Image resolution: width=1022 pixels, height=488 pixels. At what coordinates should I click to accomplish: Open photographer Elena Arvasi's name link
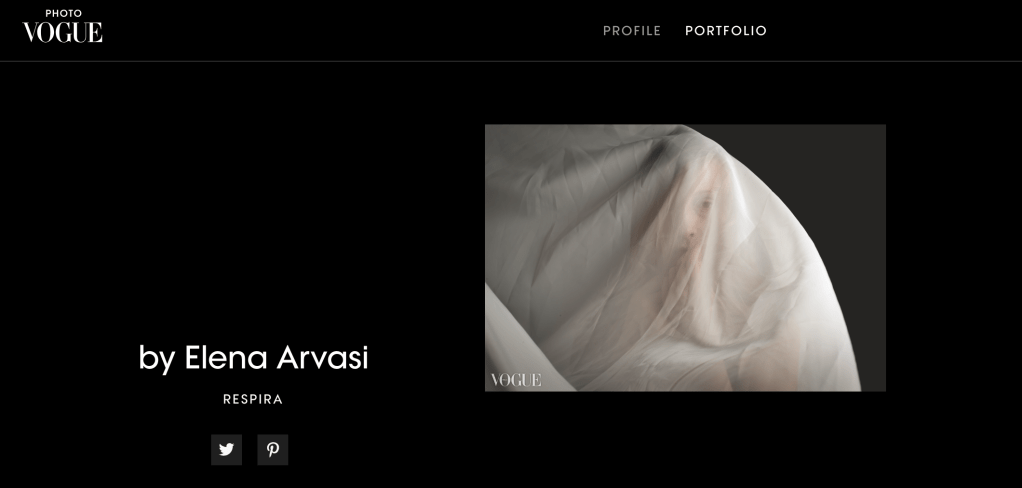276,358
